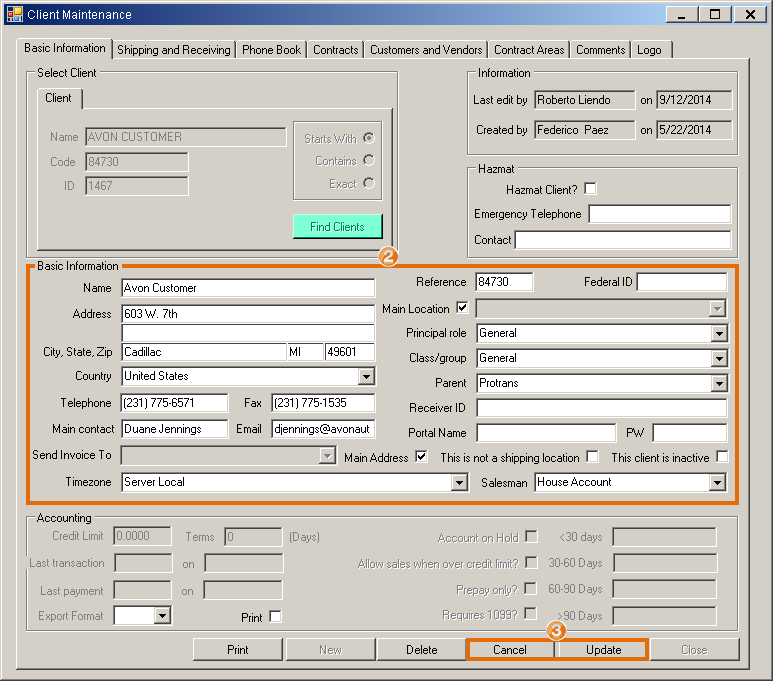Switch to the Comments tab
This screenshot has height=681, width=773.
pos(600,50)
